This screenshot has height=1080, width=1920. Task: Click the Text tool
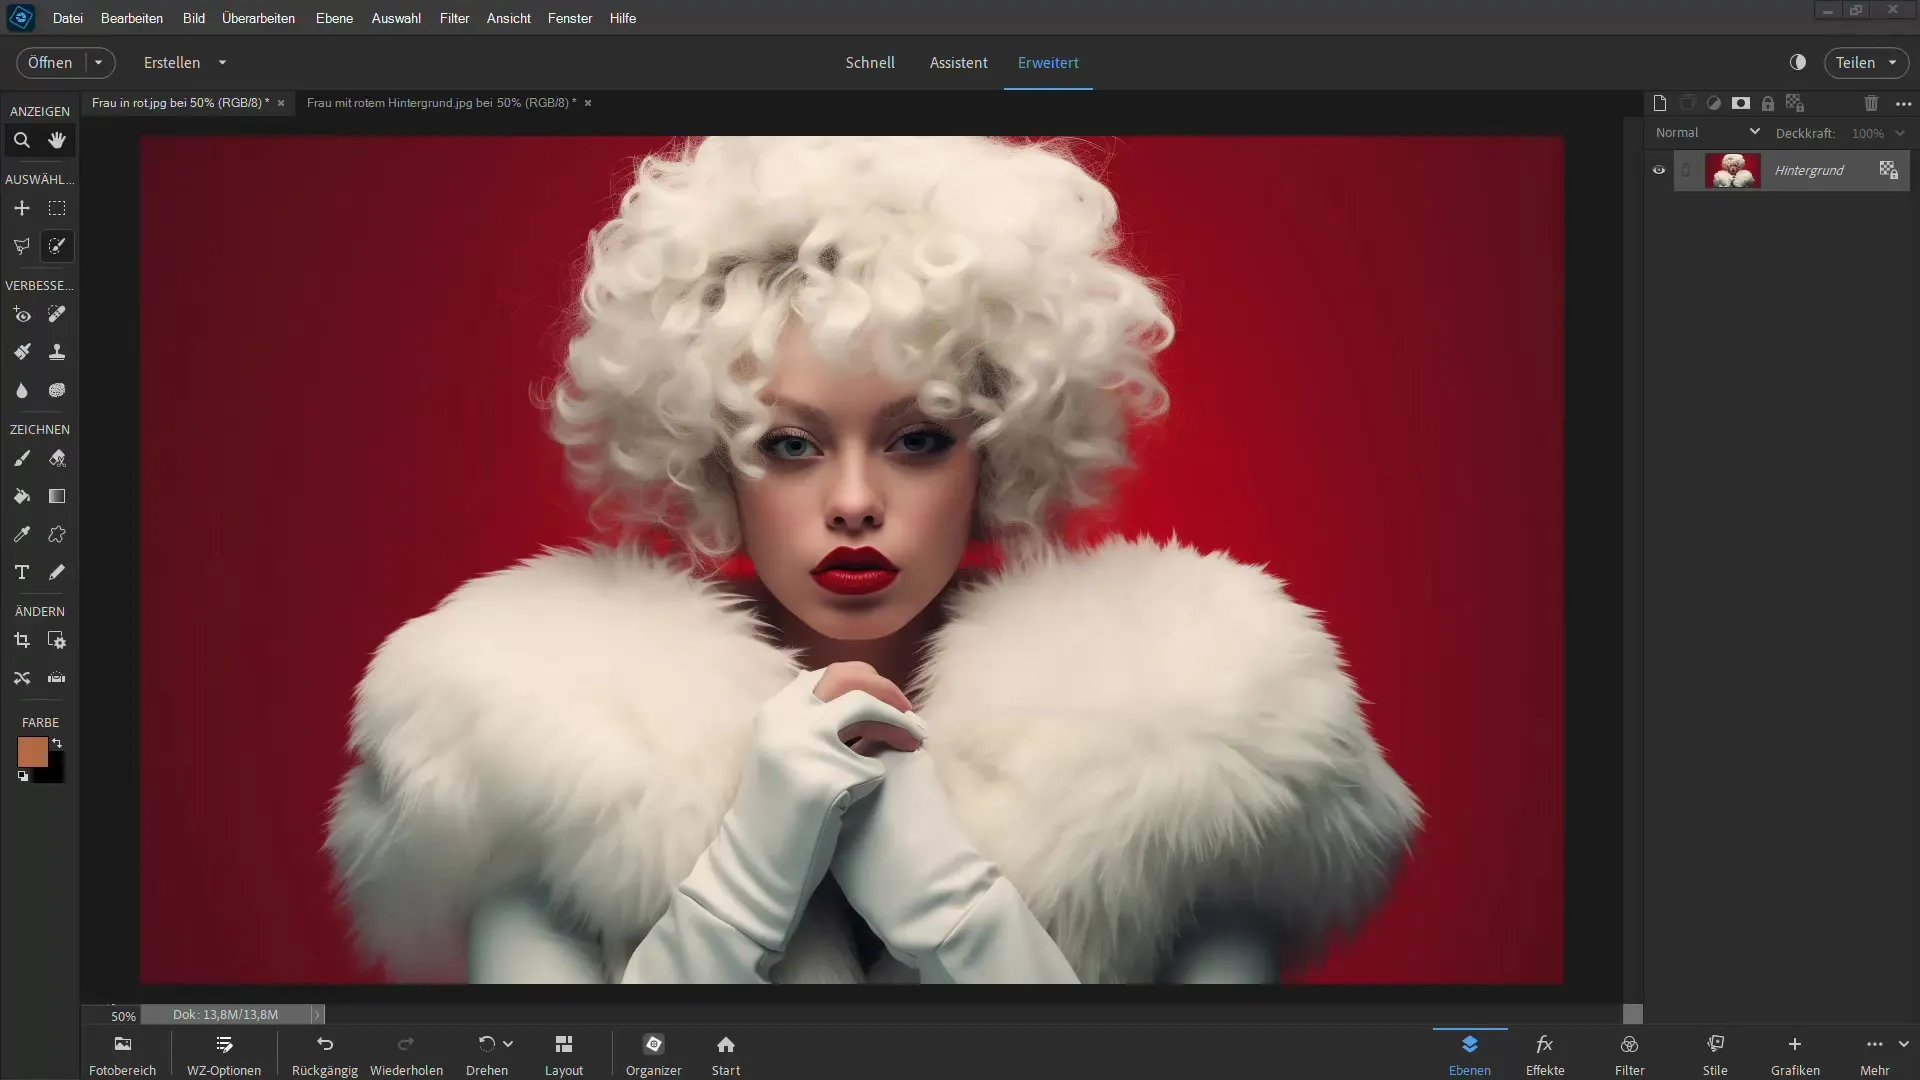pos(21,571)
